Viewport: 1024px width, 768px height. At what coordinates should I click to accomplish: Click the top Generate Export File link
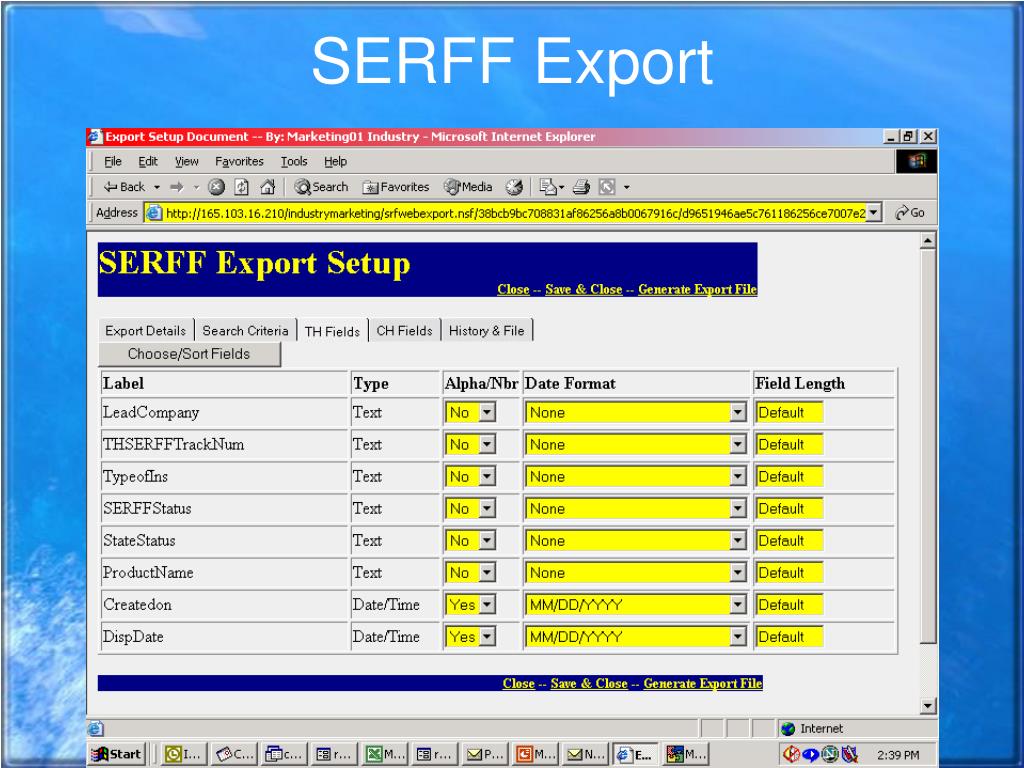(x=697, y=289)
